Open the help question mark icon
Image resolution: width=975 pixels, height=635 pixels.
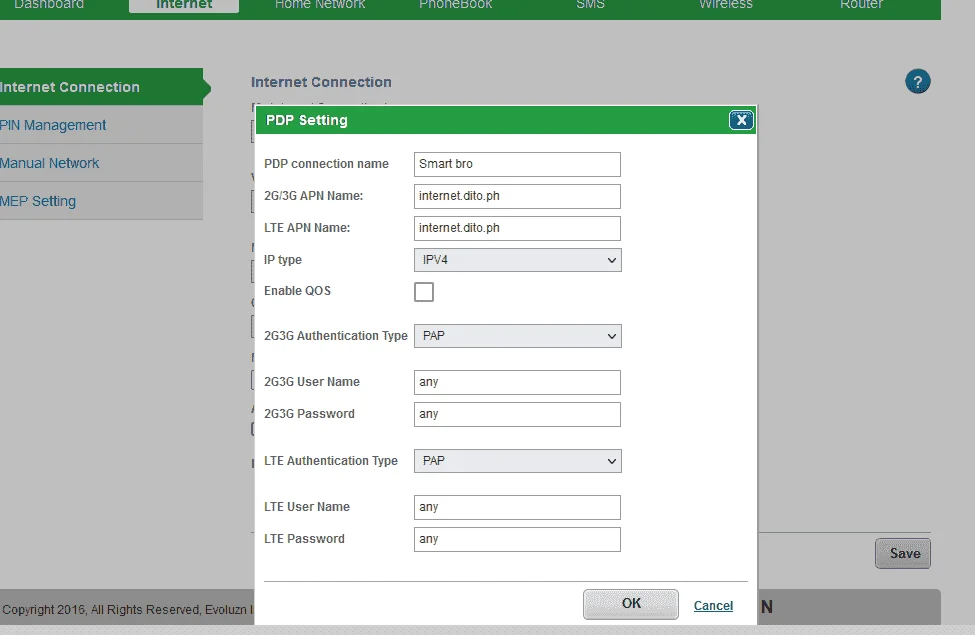point(917,81)
